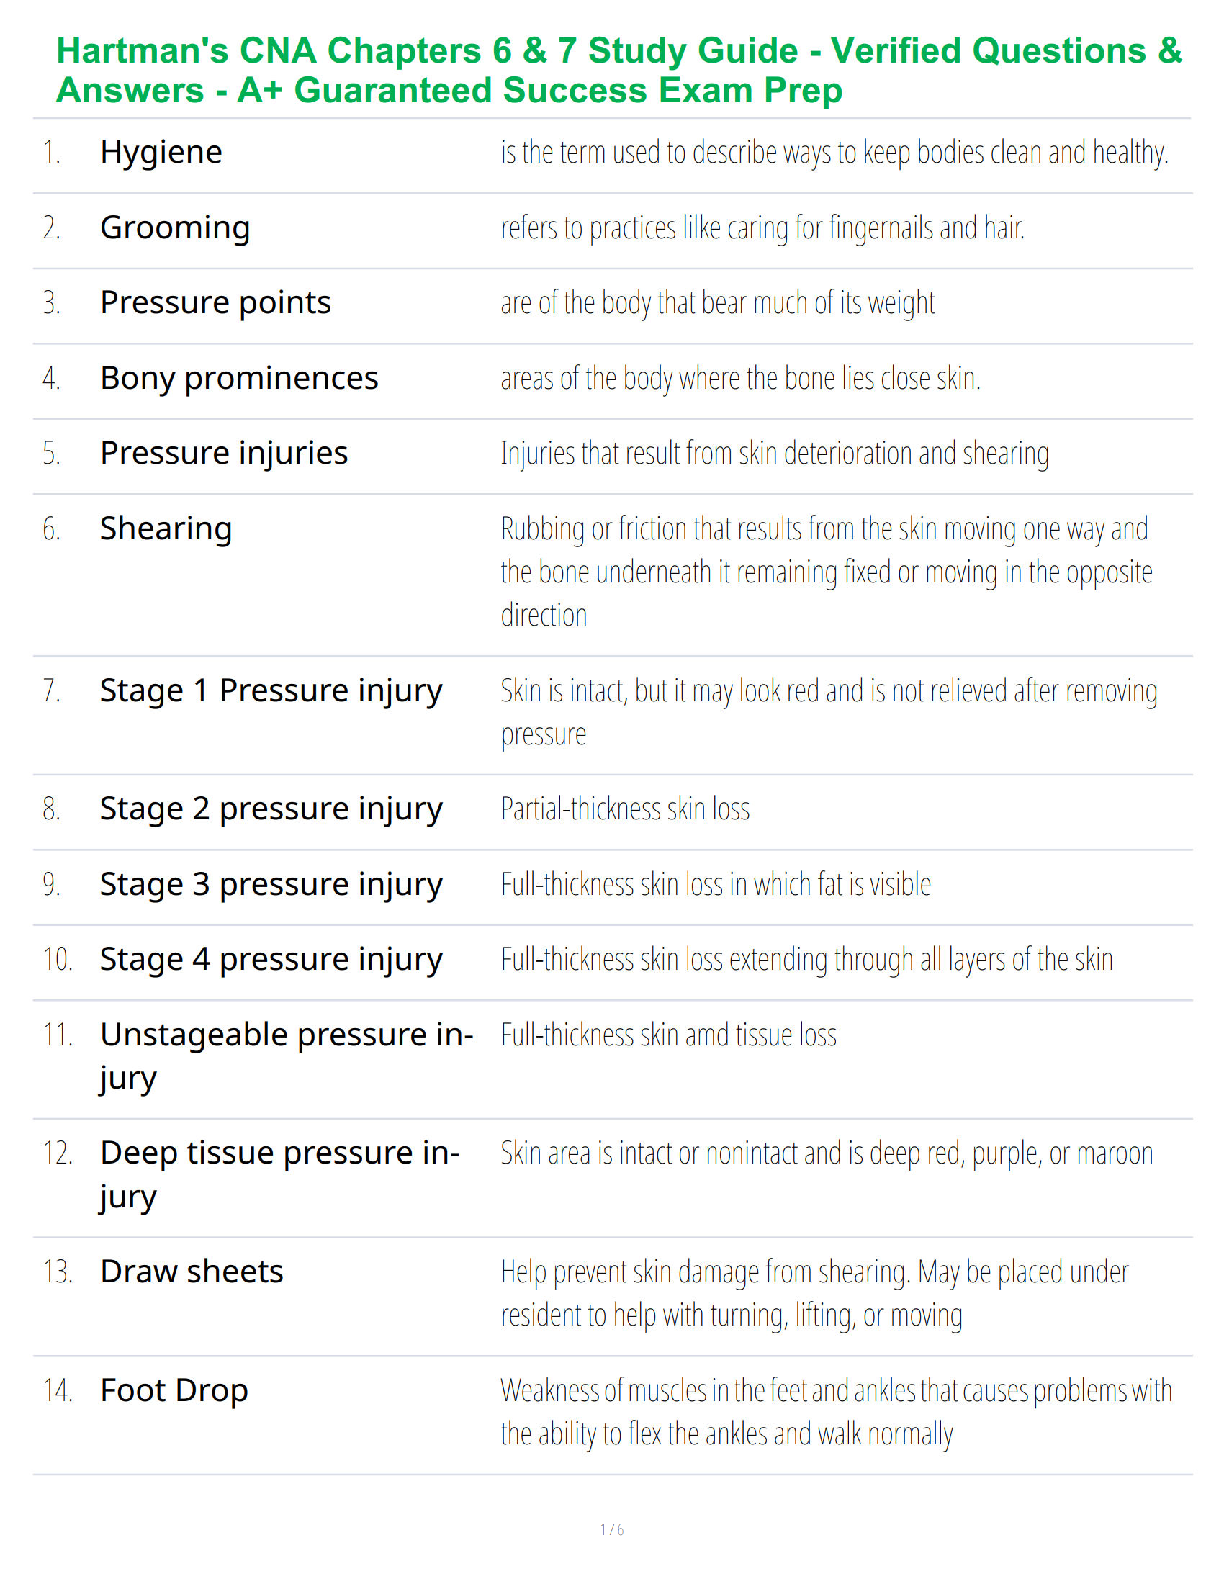Click 'Partial-thickness skin loss' definition
This screenshot has width=1224, height=1584.
point(625,809)
